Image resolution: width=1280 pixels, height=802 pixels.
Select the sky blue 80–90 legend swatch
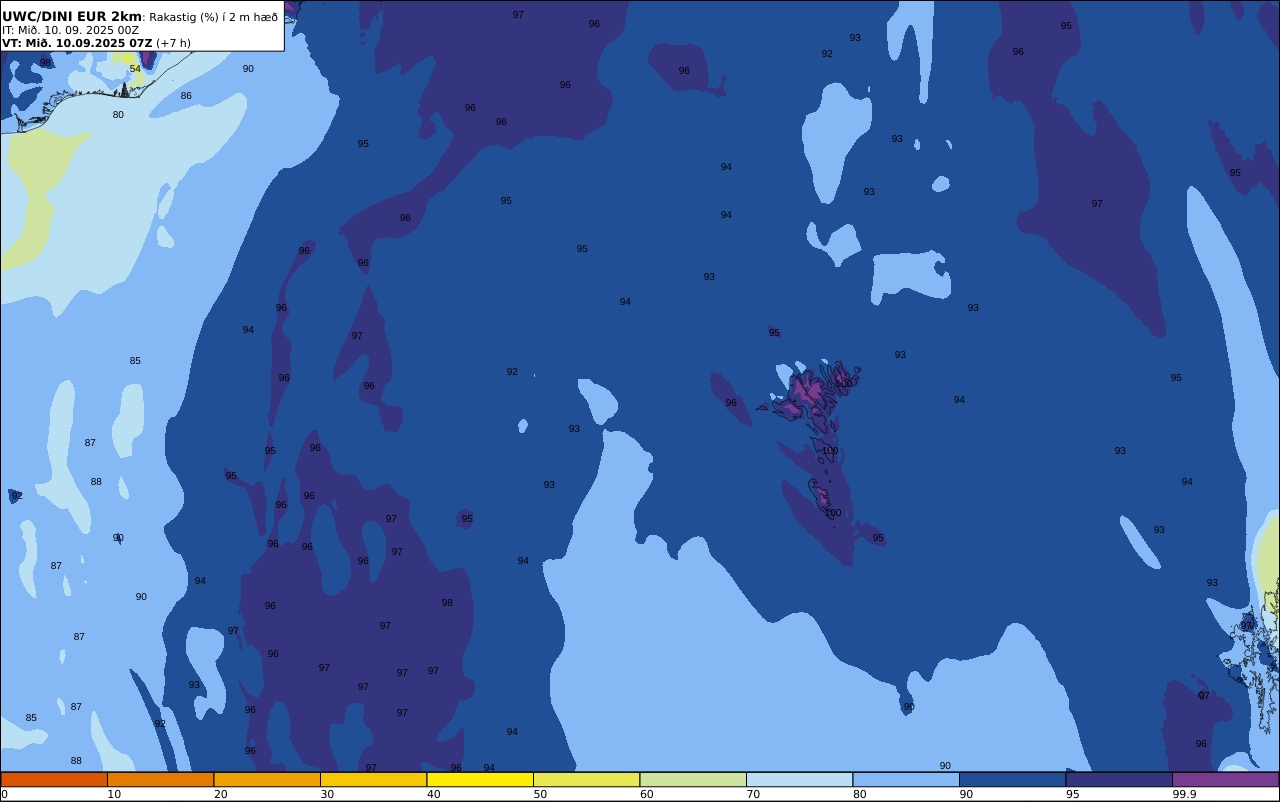[906, 779]
